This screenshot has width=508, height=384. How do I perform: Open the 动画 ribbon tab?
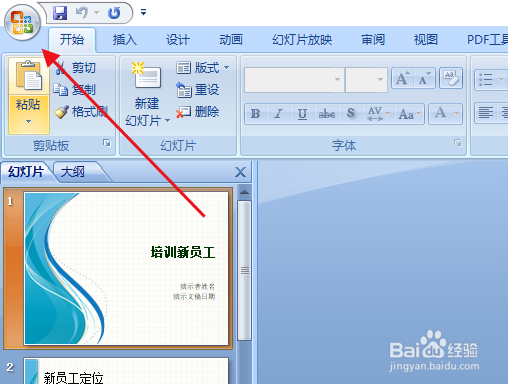click(231, 40)
